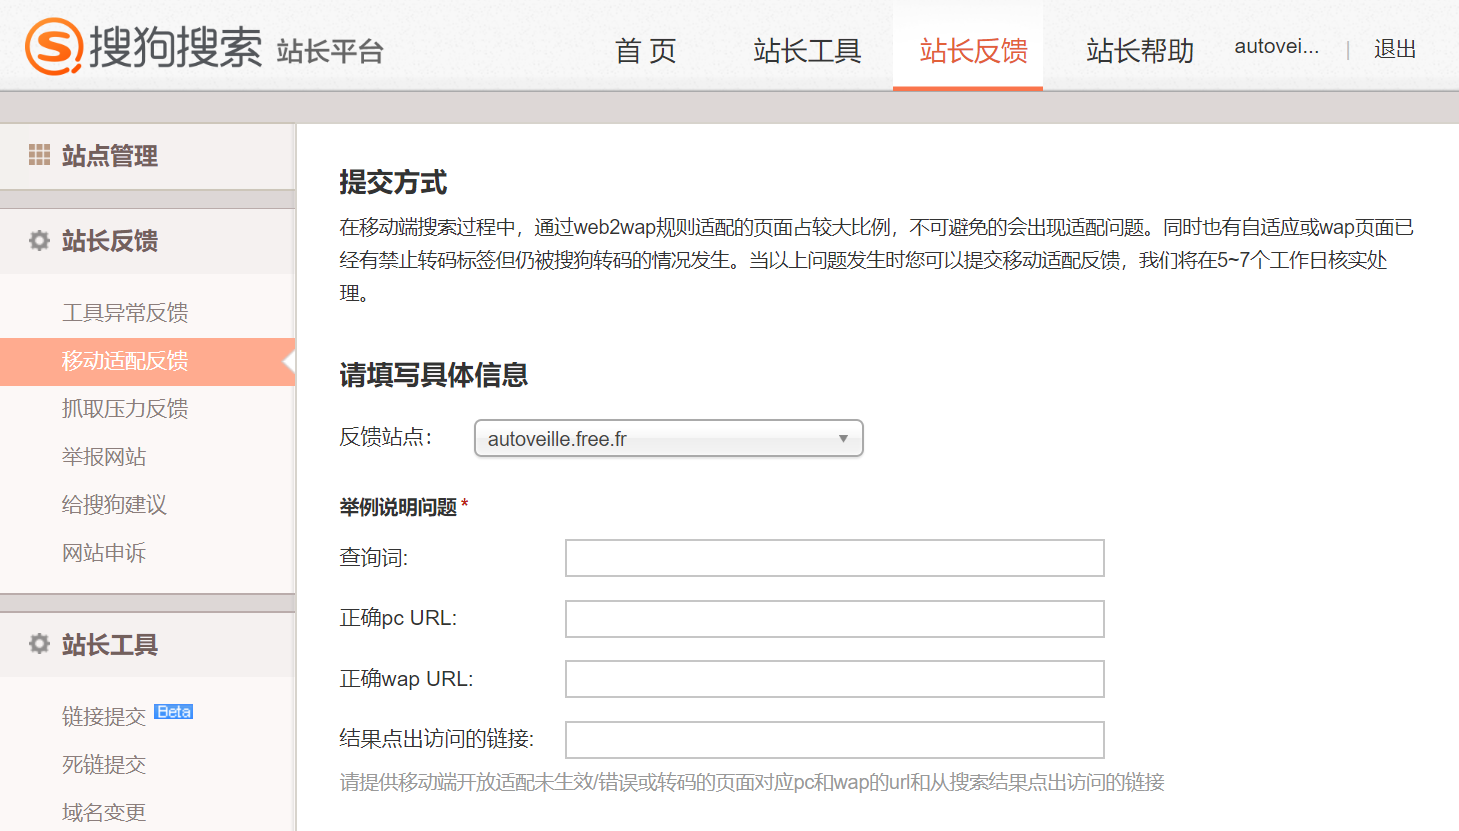The image size is (1459, 831).
Task: Click the gear icon beside 站长反馈
Action: [38, 241]
